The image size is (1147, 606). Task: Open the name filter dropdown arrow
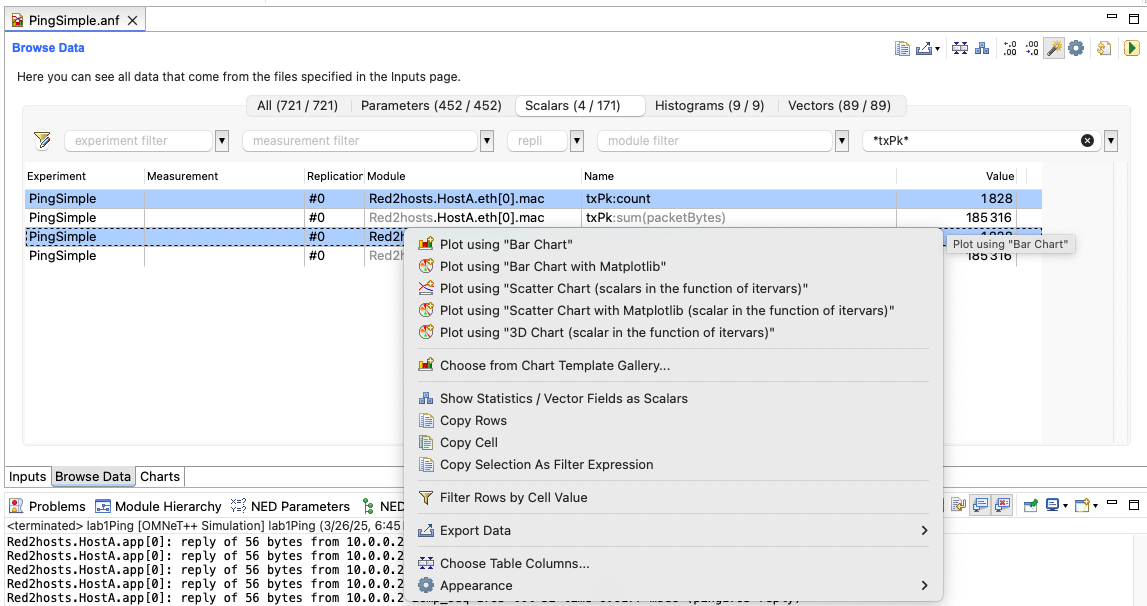pyautogui.click(x=1110, y=141)
